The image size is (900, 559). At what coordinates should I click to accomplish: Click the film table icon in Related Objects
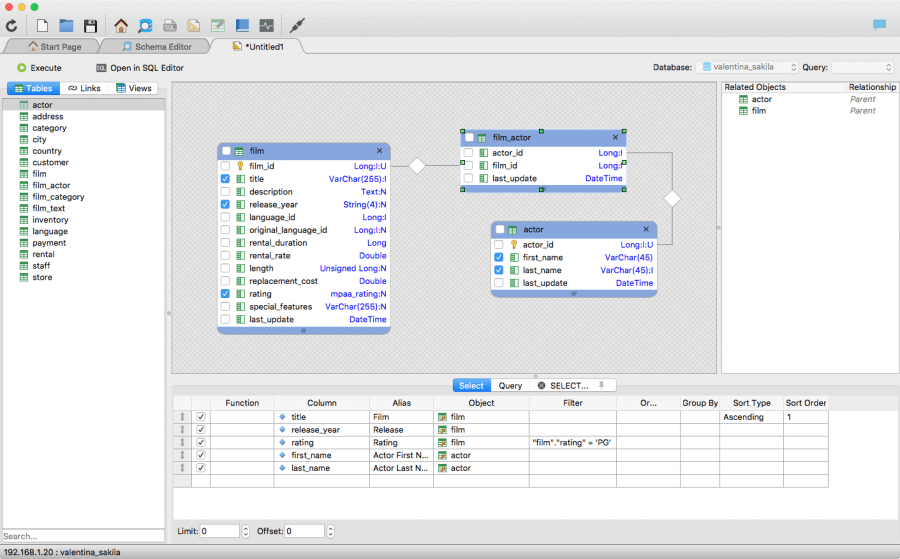coord(743,111)
